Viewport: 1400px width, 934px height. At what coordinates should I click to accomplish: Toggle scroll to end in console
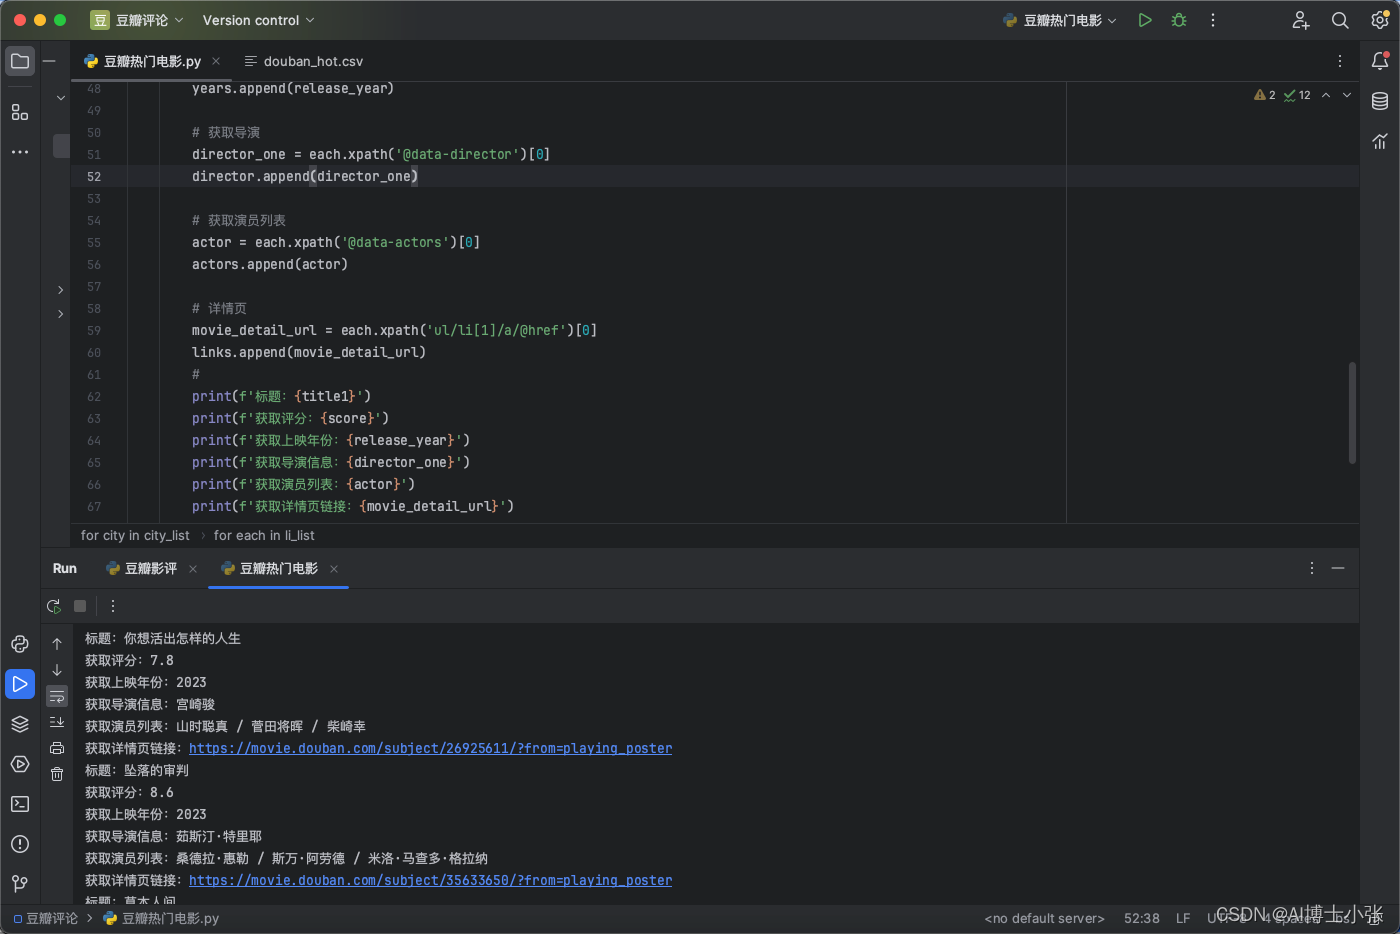click(57, 722)
